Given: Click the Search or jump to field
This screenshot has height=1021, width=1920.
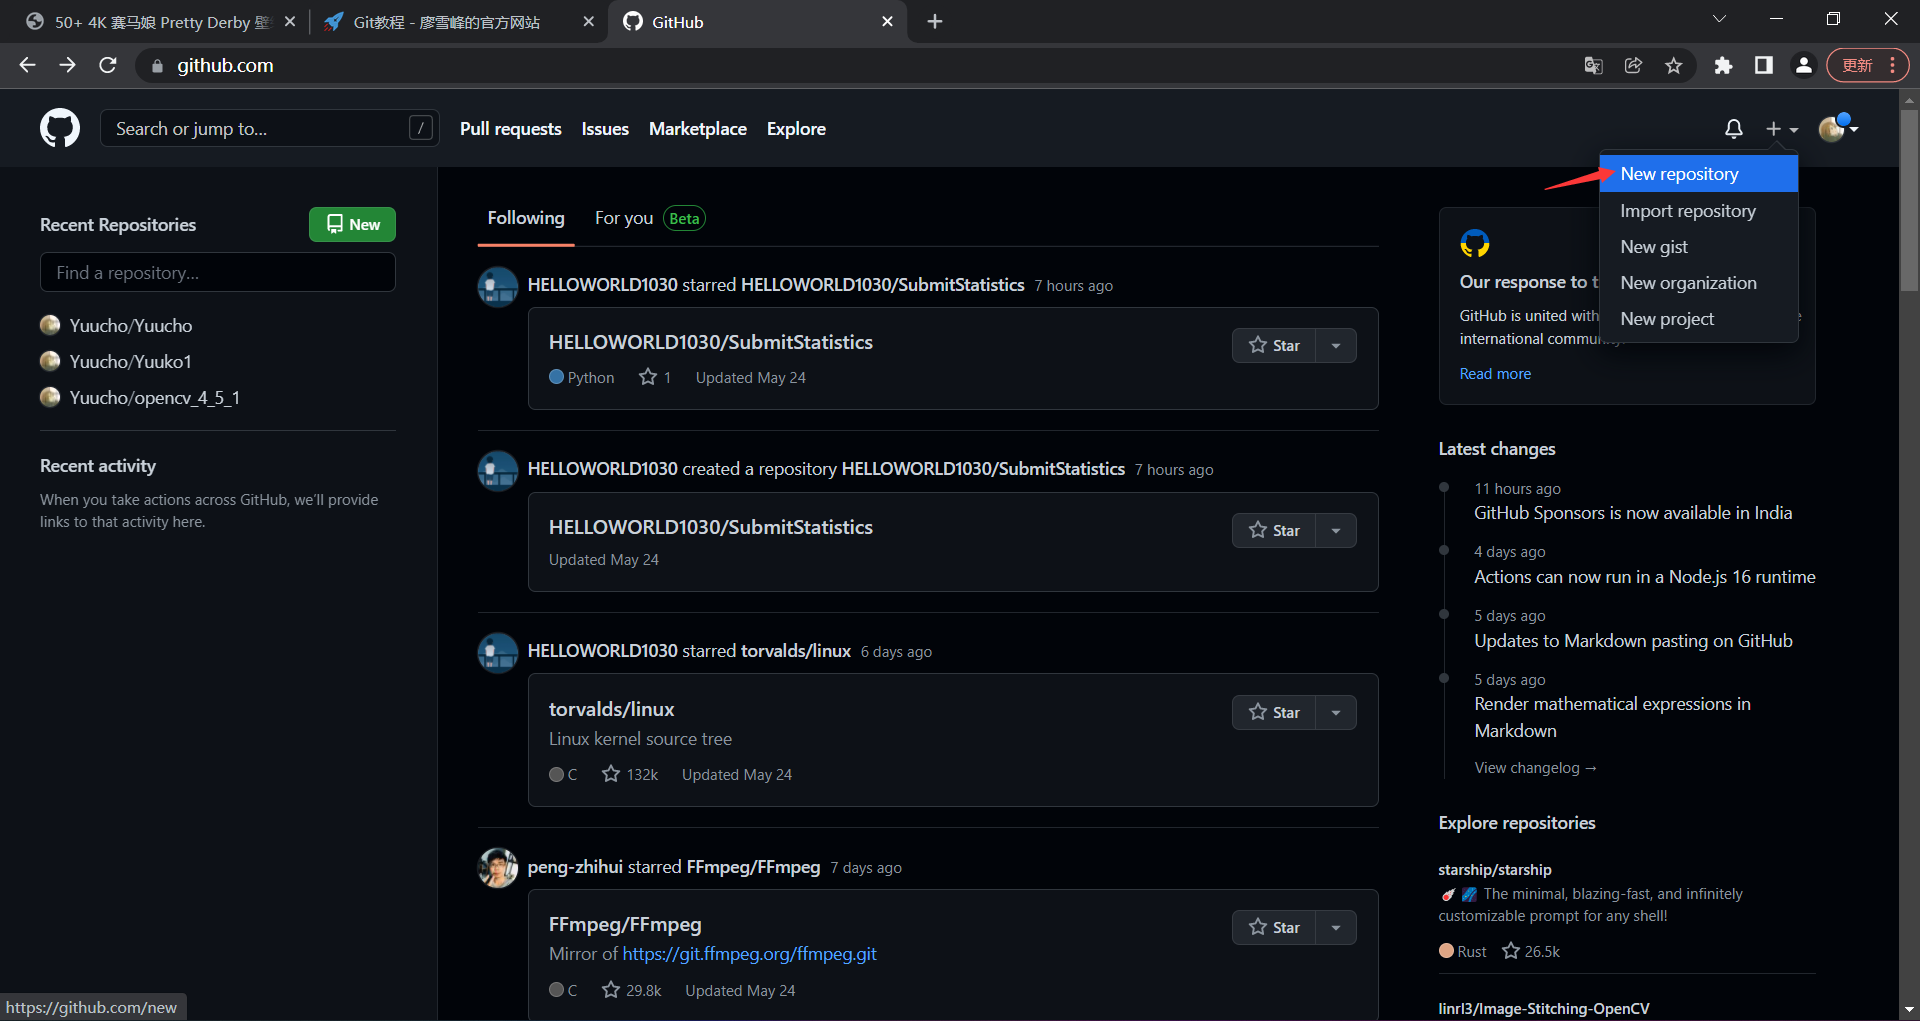Looking at the screenshot, I should pyautogui.click(x=269, y=128).
